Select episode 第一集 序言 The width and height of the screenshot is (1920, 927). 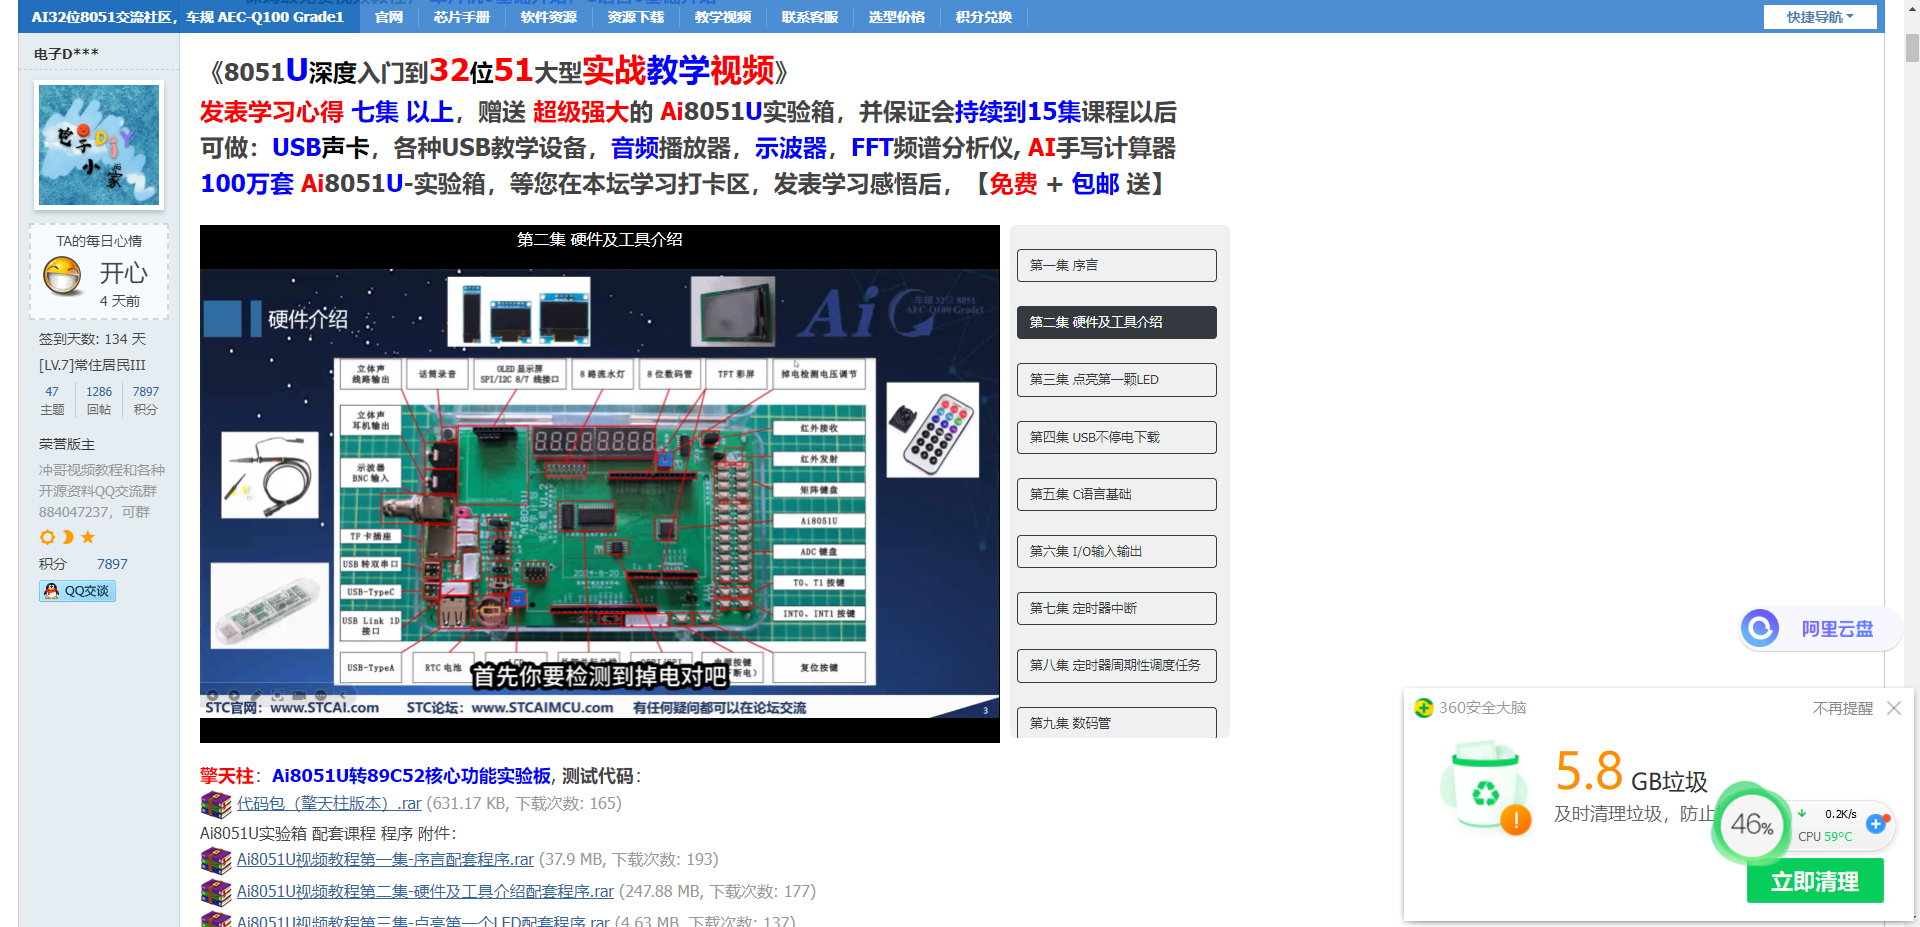click(1117, 265)
